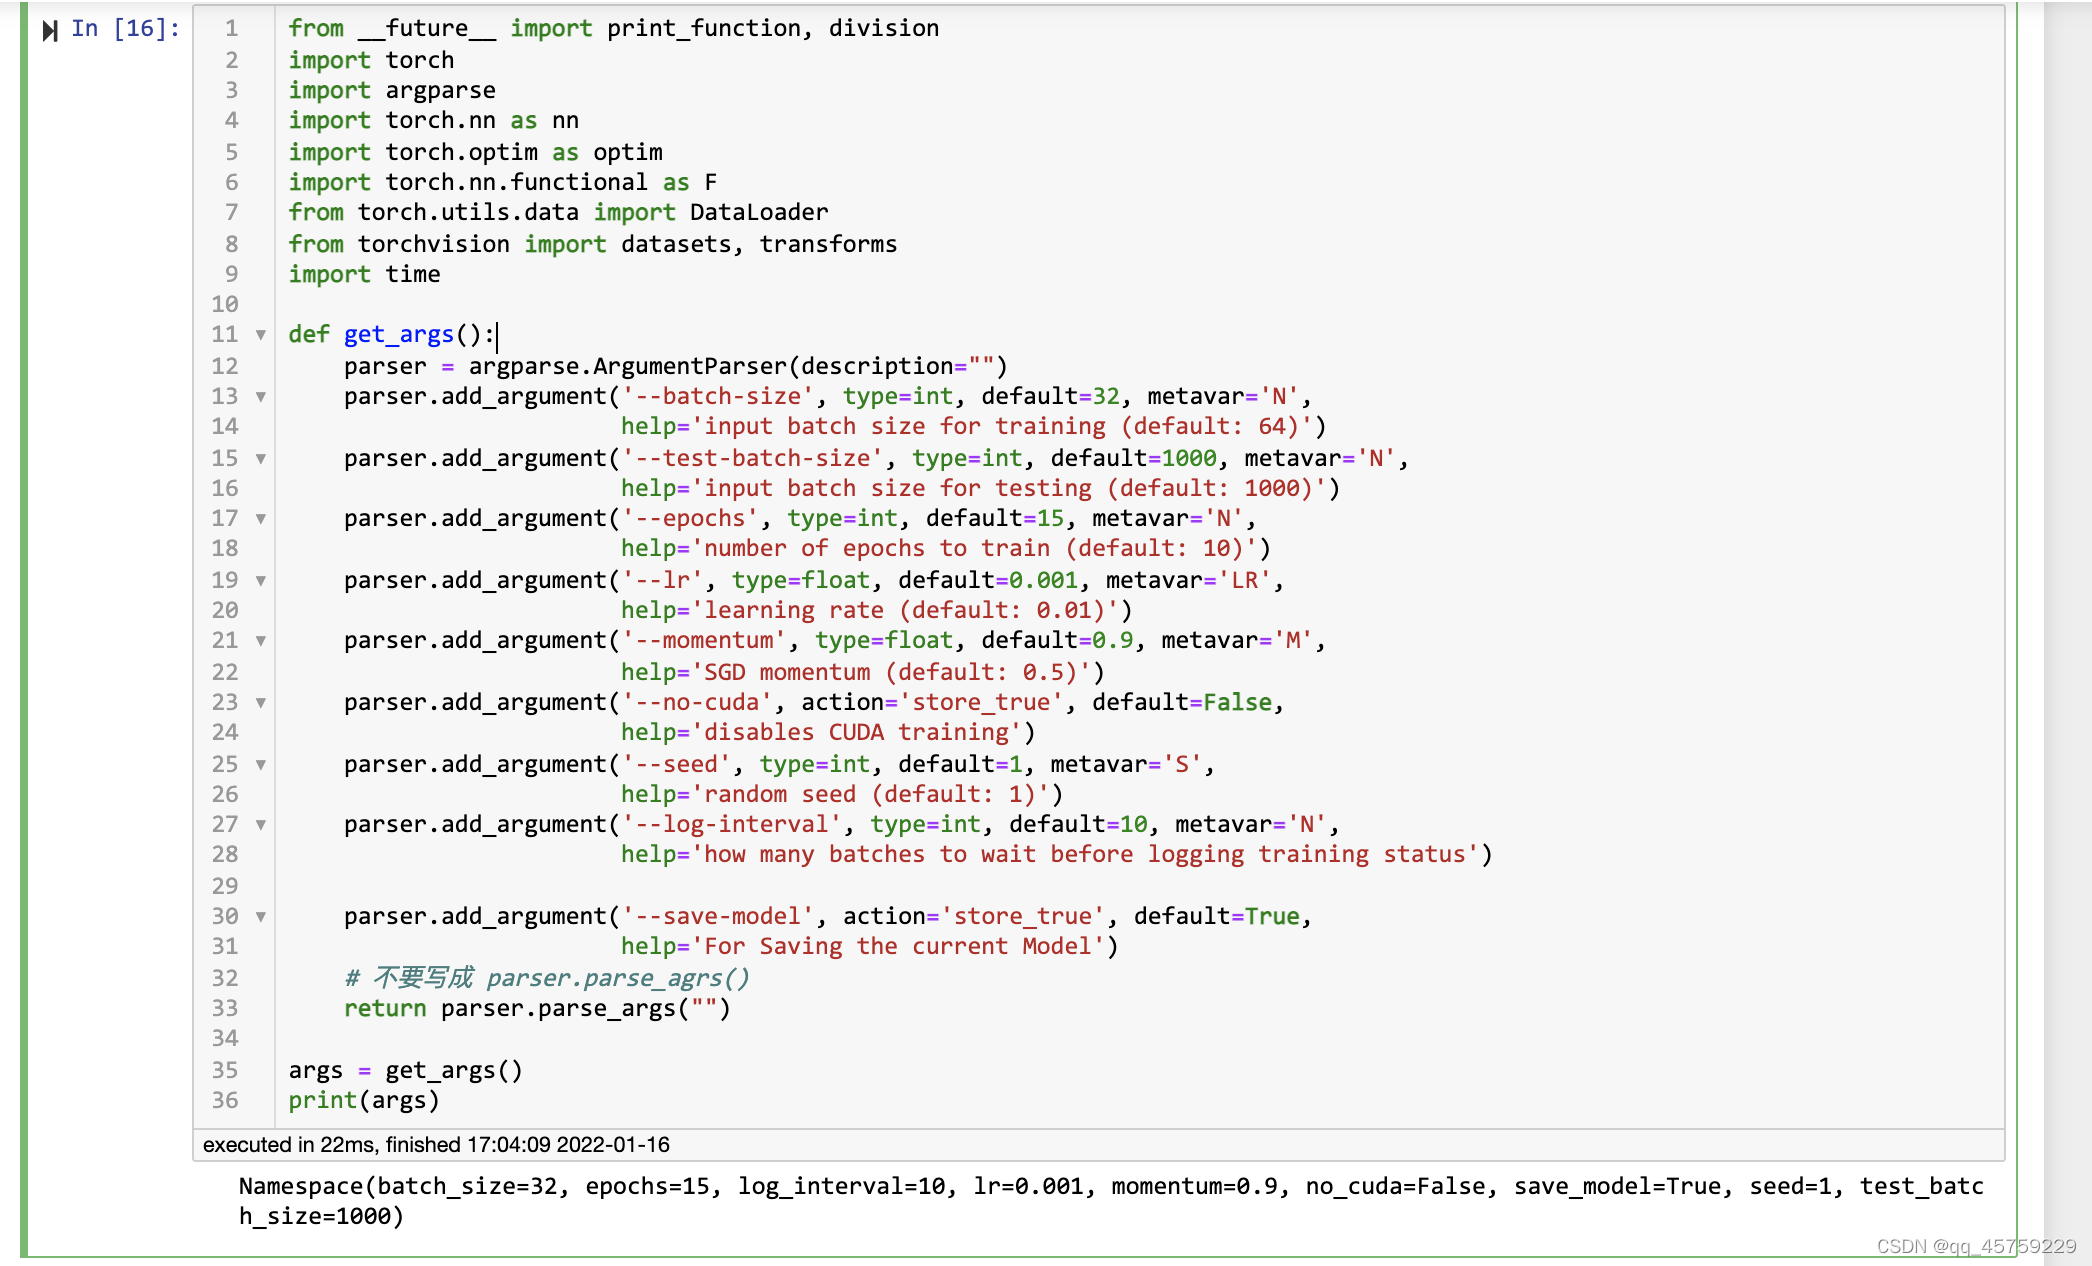Collapse the --epochs argument block
The width and height of the screenshot is (2092, 1266).
pyautogui.click(x=261, y=519)
